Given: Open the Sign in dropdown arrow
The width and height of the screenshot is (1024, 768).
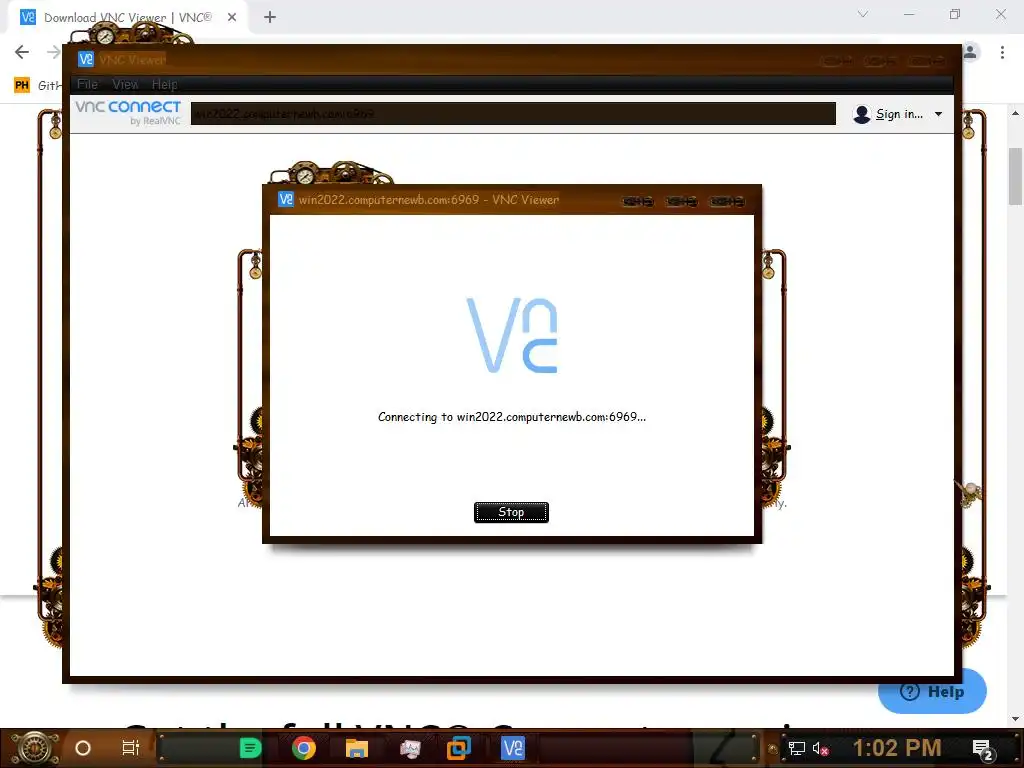Looking at the screenshot, I should pos(938,114).
